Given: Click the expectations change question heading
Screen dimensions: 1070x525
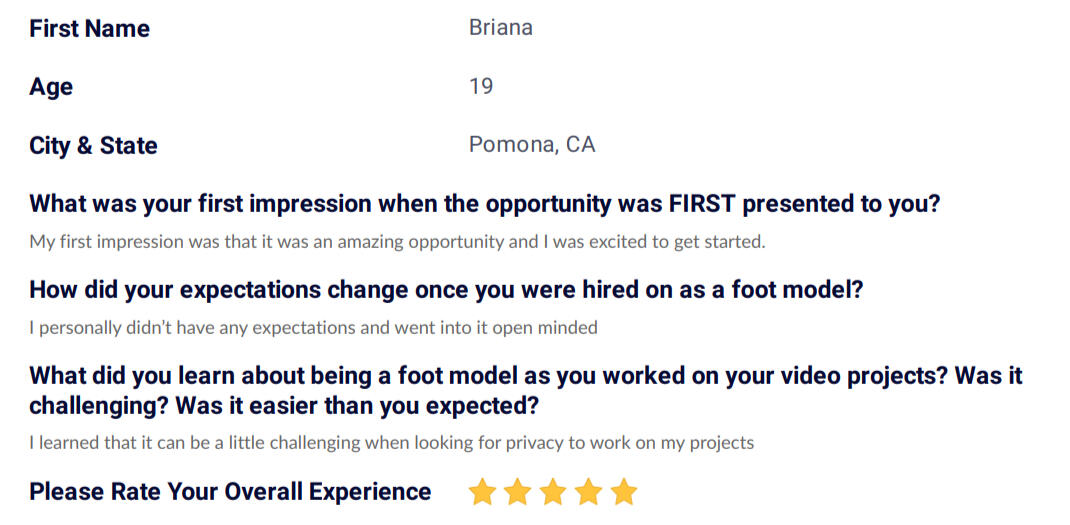Looking at the screenshot, I should point(446,289).
